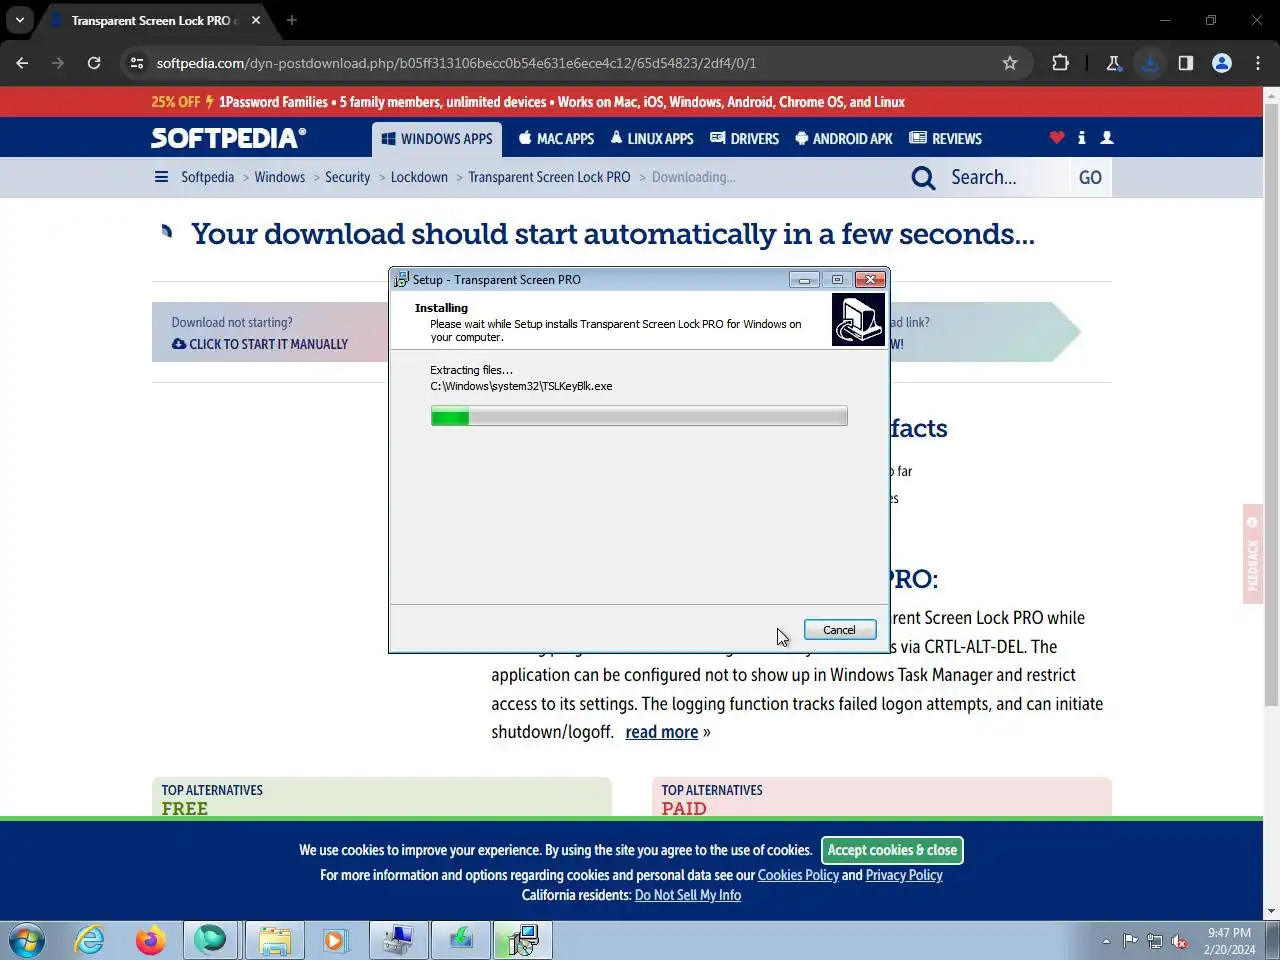Launch Firefox from taskbar
This screenshot has height=960, width=1280.
pyautogui.click(x=150, y=940)
